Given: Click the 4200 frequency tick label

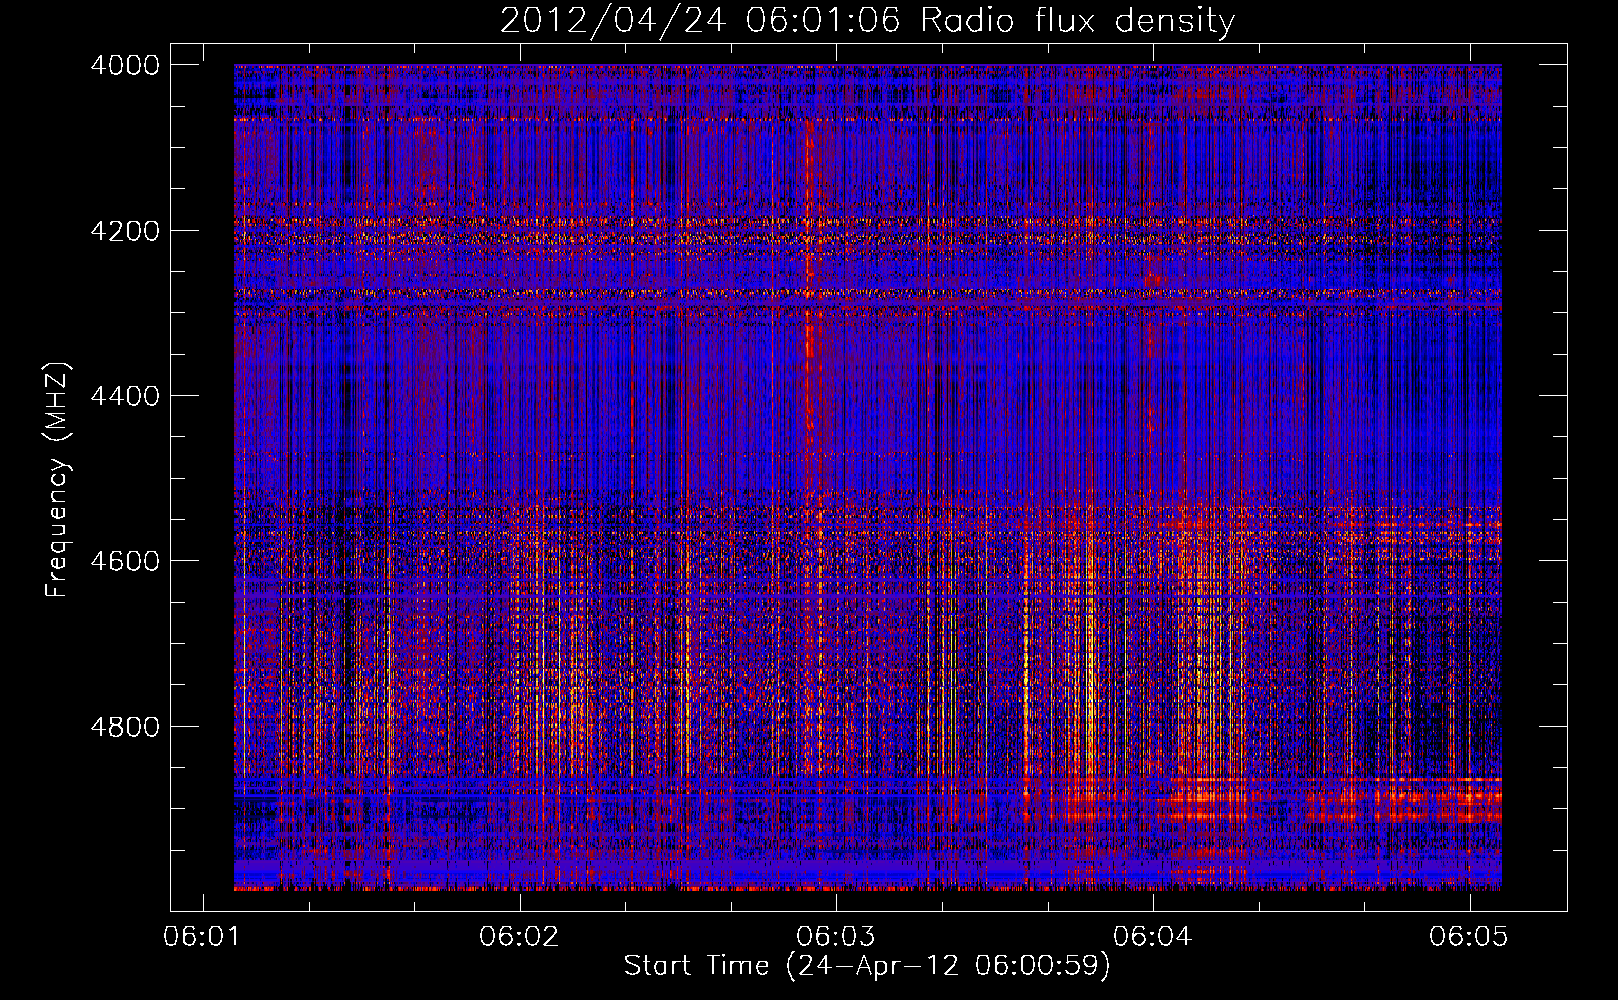Looking at the screenshot, I should pyautogui.click(x=125, y=231).
